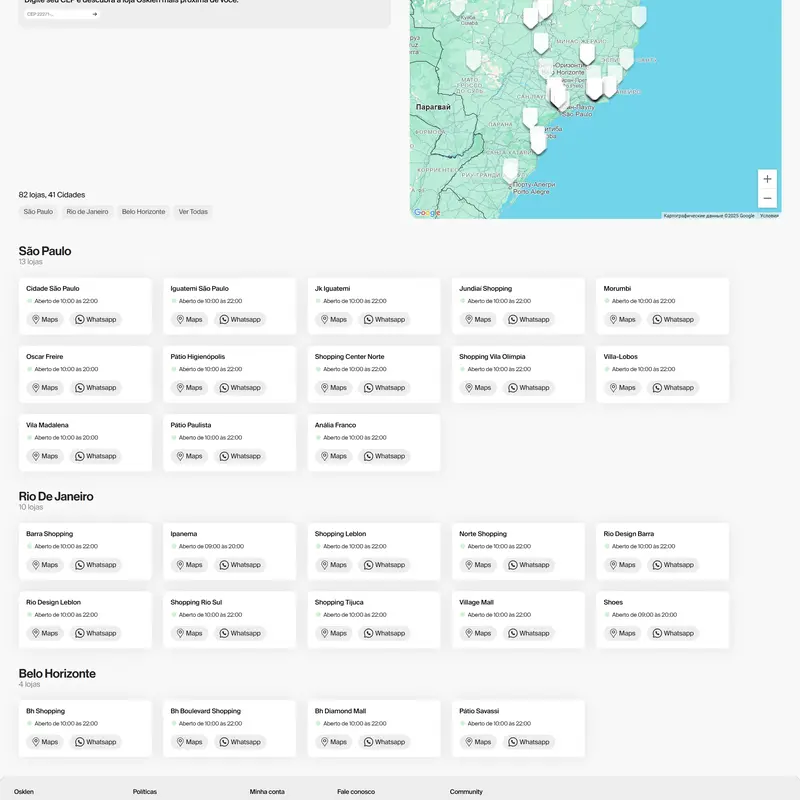Open Maps for Village Mall store
Viewport: 800px width, 800px height.
click(x=477, y=633)
